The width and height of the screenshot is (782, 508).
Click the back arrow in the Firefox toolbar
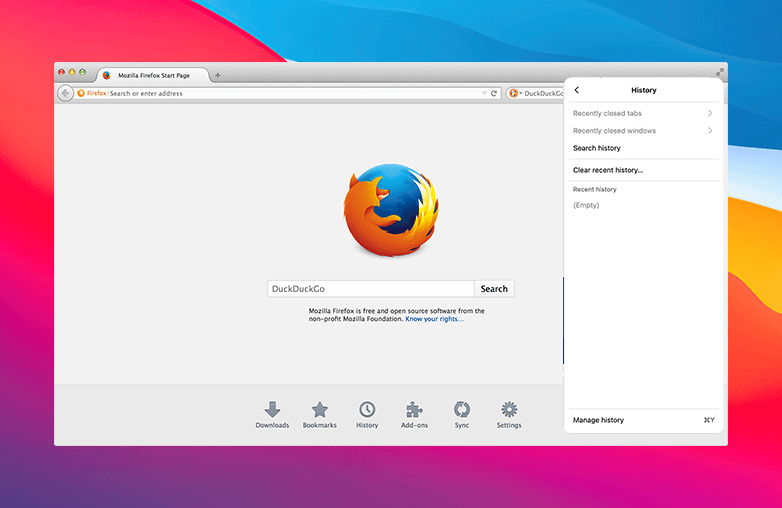tap(65, 93)
